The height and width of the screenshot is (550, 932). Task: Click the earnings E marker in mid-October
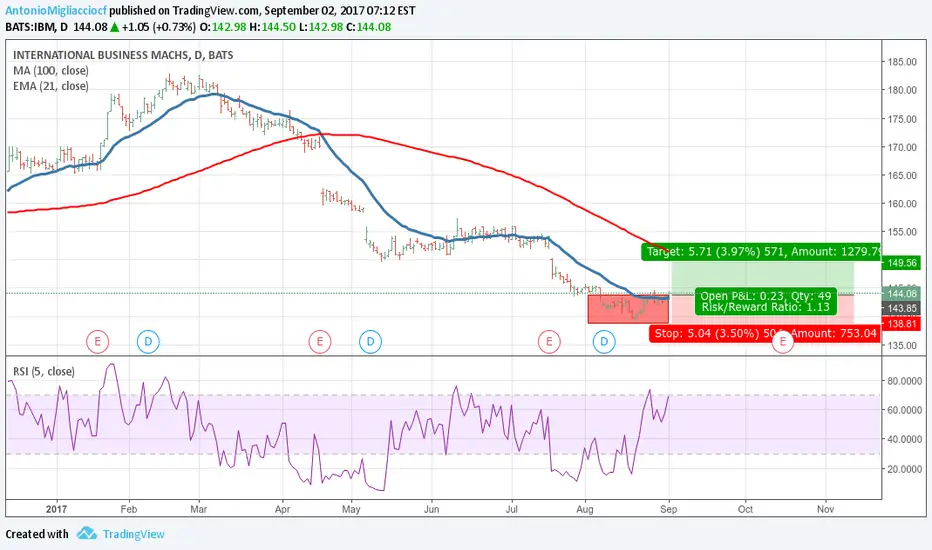pyautogui.click(x=782, y=342)
